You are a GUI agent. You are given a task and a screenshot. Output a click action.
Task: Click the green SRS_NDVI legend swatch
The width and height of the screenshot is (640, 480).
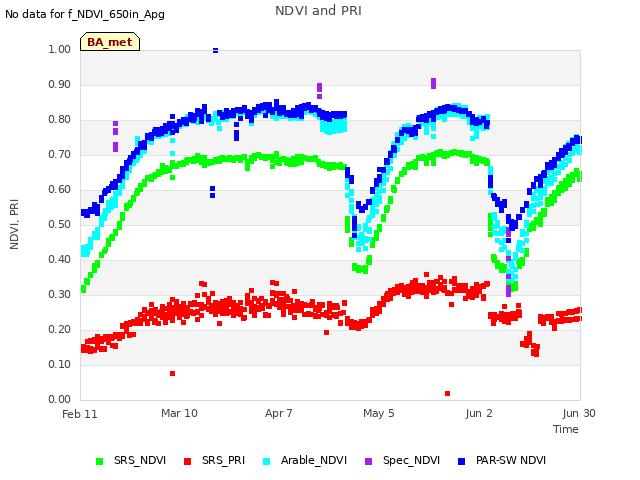(99, 461)
